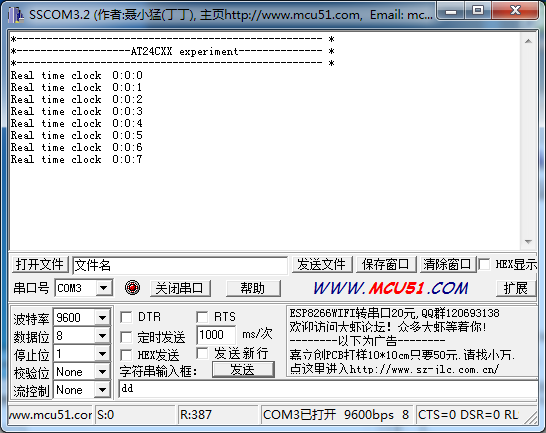Click the 发送 send button
Screen dimensions: 546x433
(243, 370)
